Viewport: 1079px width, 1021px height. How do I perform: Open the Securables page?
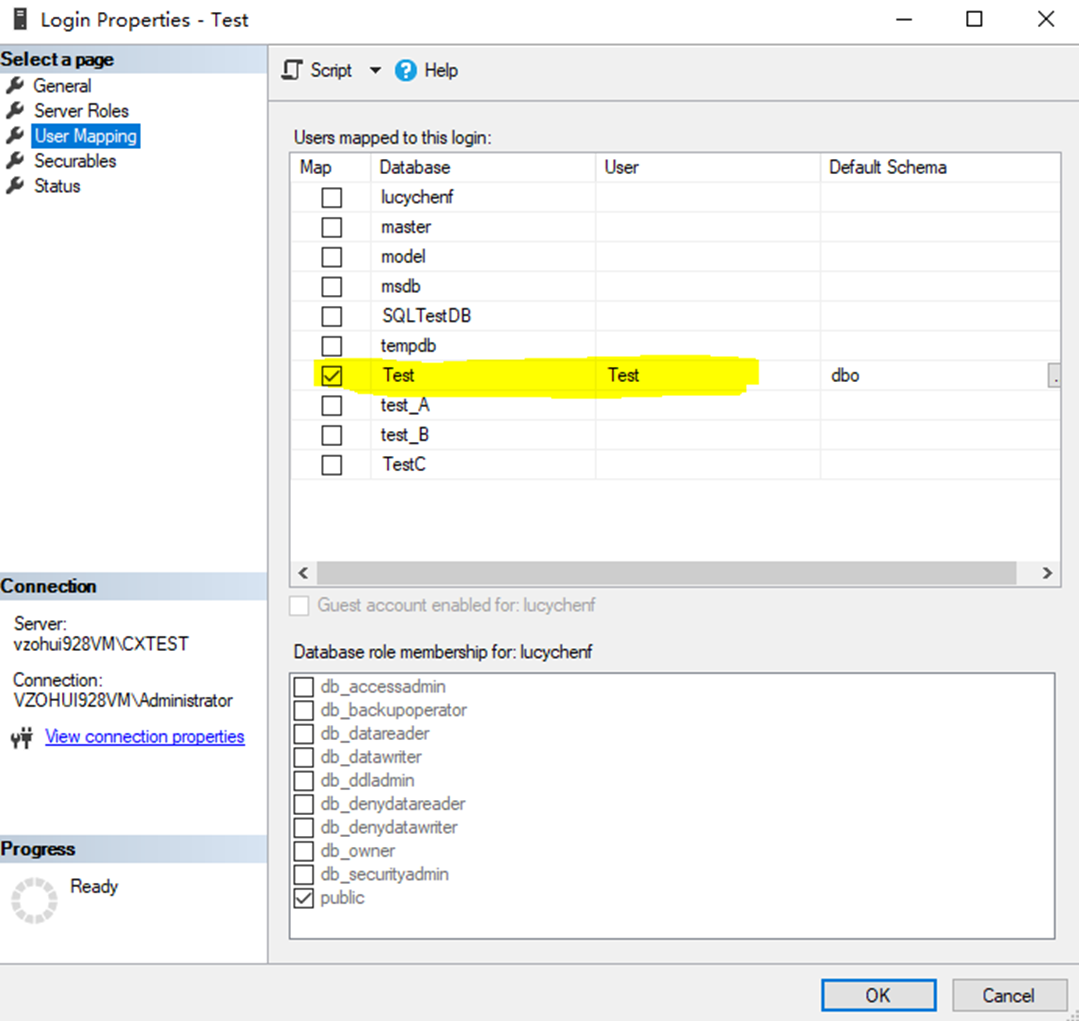click(x=75, y=161)
